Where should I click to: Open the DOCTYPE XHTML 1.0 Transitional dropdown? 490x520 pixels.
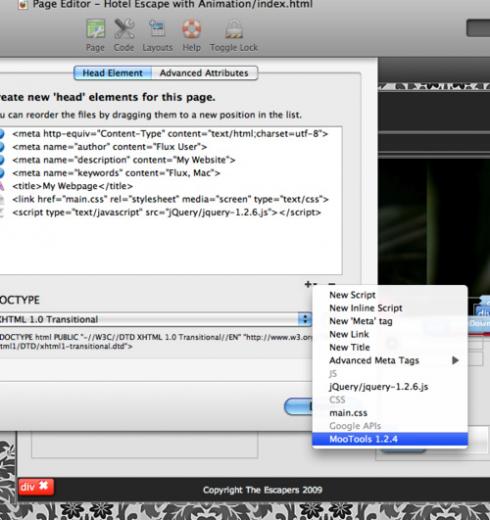pyautogui.click(x=155, y=319)
